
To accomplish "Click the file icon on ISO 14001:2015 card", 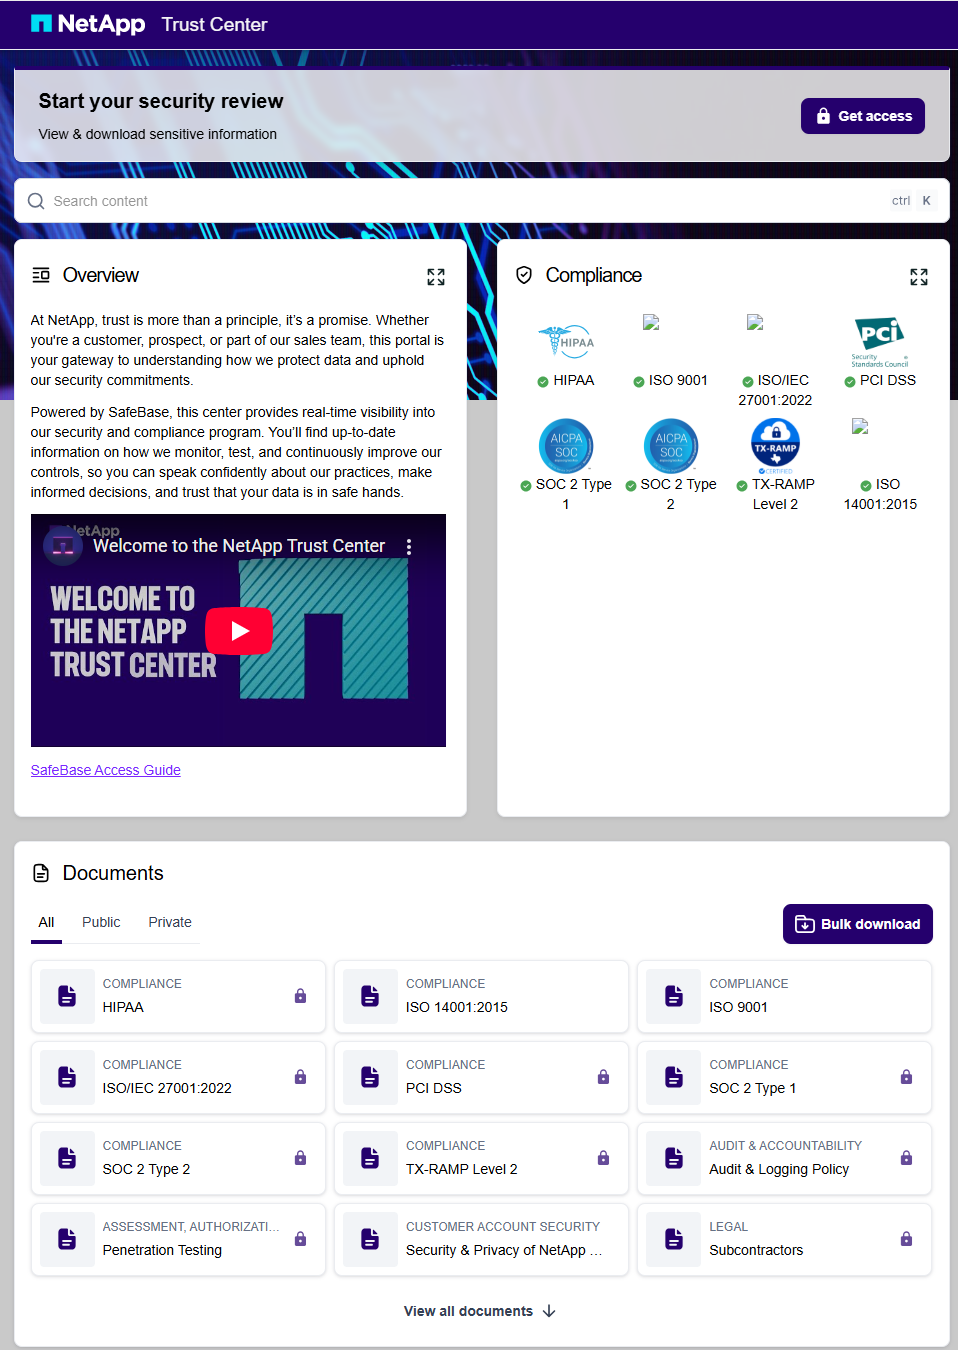I will coord(370,996).
